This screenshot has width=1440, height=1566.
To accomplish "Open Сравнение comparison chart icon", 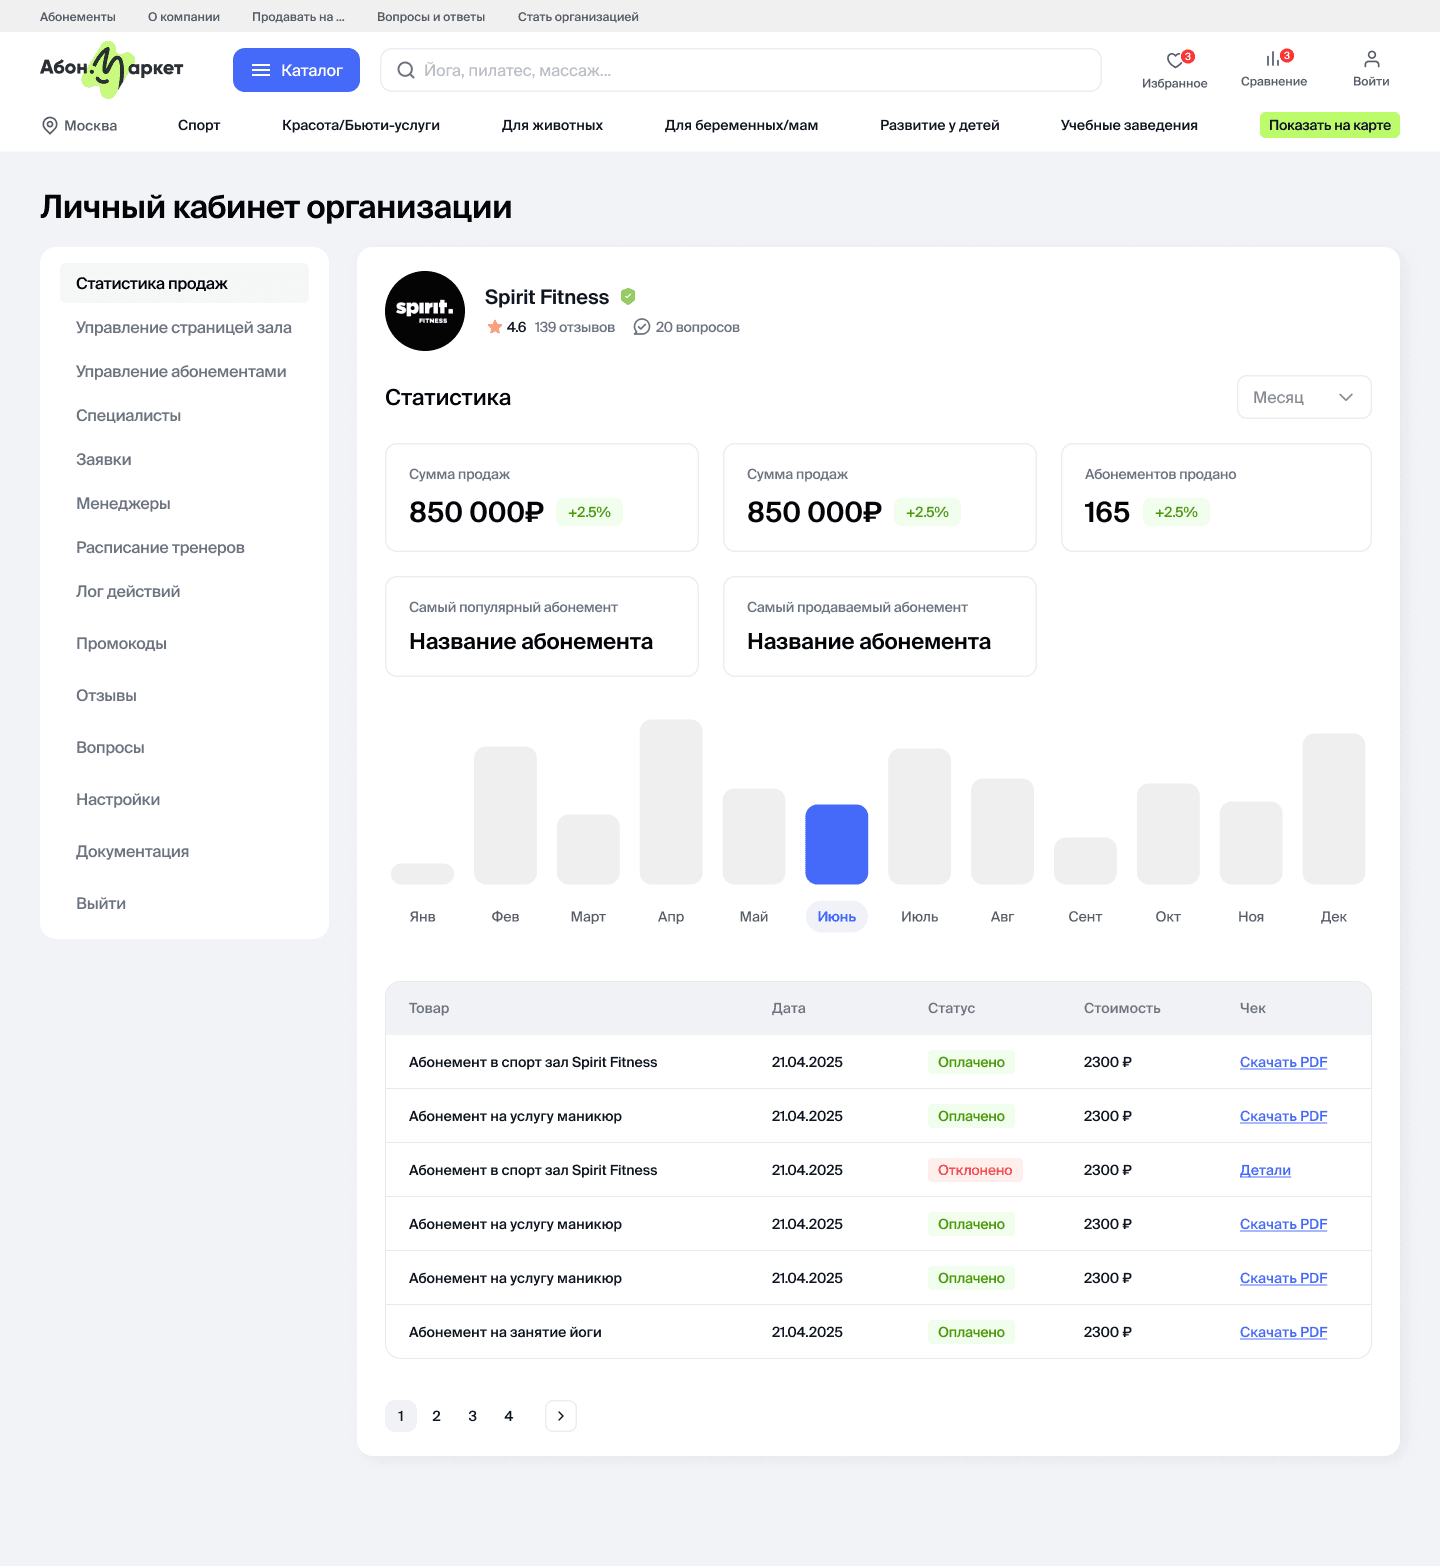I will [1272, 60].
